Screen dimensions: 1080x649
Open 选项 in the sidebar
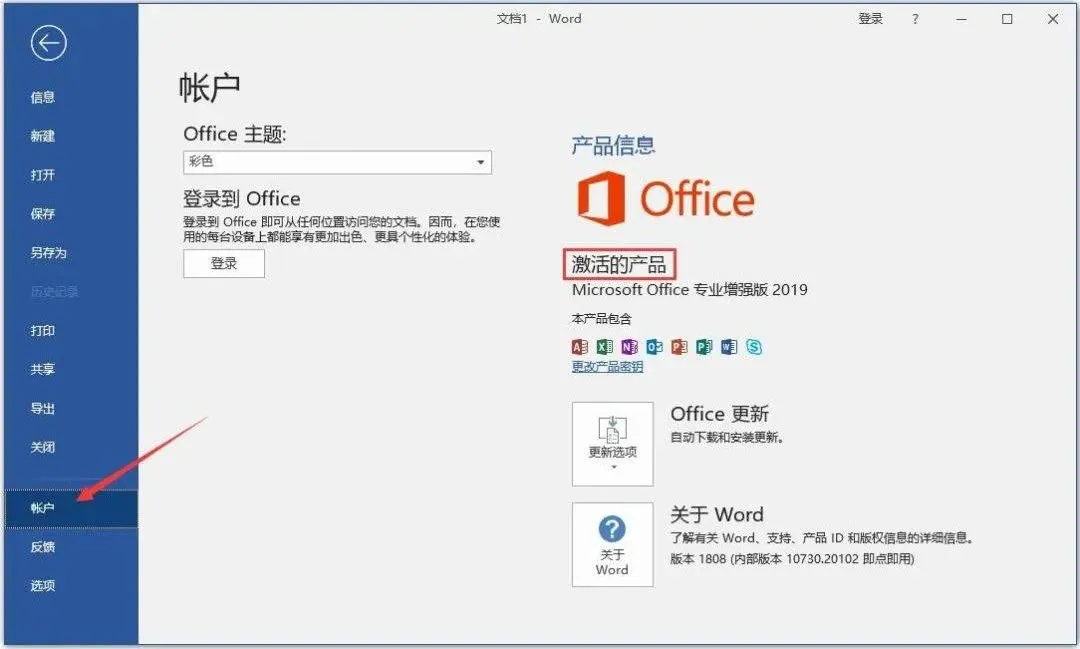click(x=43, y=586)
